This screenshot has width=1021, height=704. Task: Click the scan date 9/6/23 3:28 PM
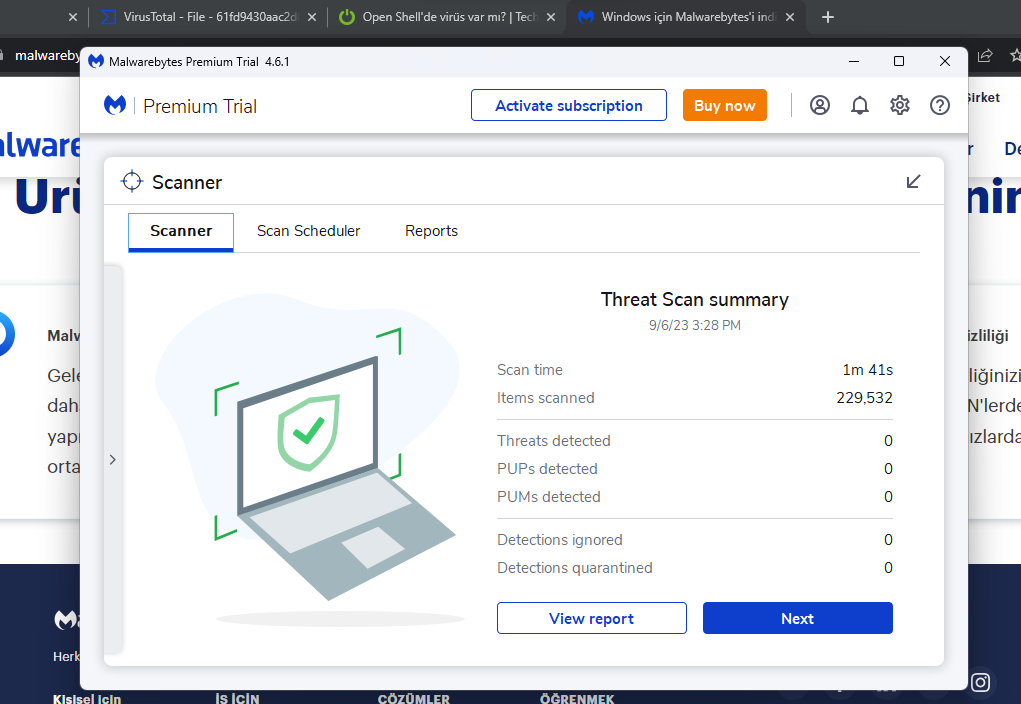(x=694, y=326)
